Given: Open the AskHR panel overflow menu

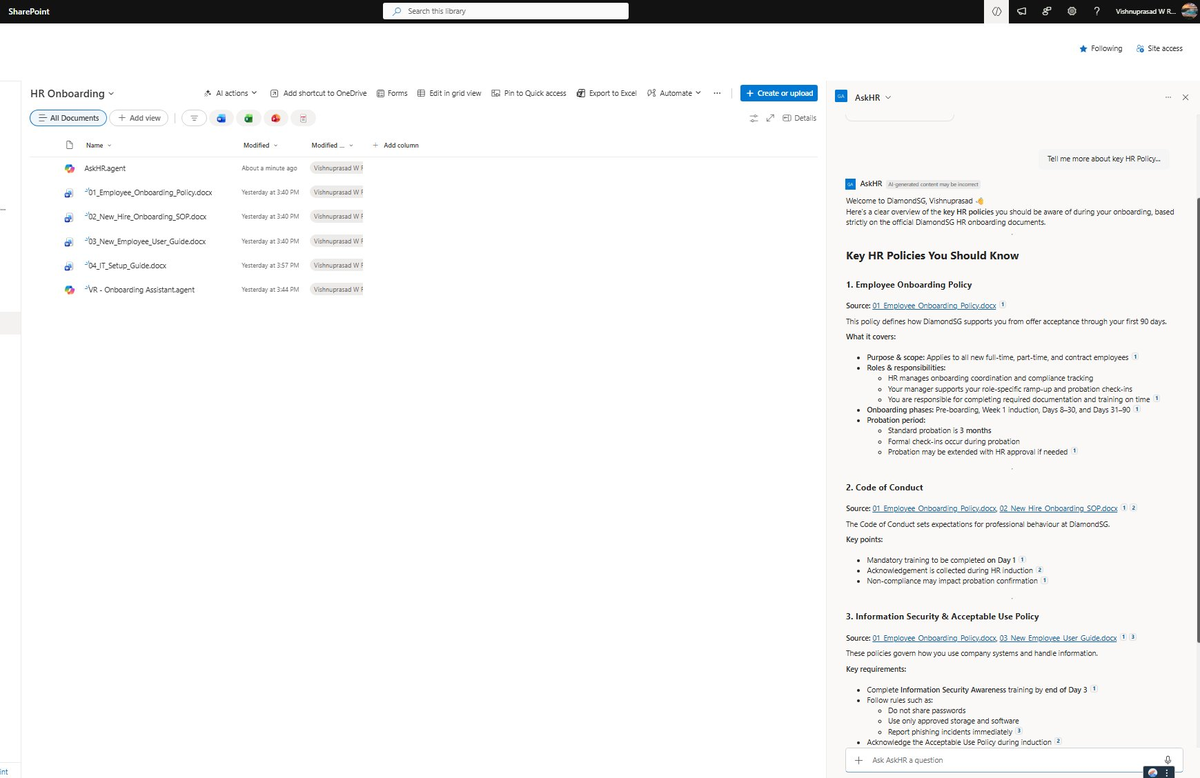Looking at the screenshot, I should pyautogui.click(x=1168, y=97).
